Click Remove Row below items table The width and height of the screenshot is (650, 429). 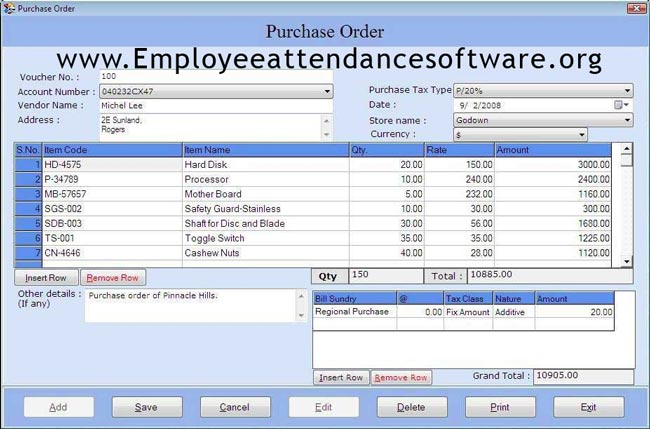[x=112, y=278]
